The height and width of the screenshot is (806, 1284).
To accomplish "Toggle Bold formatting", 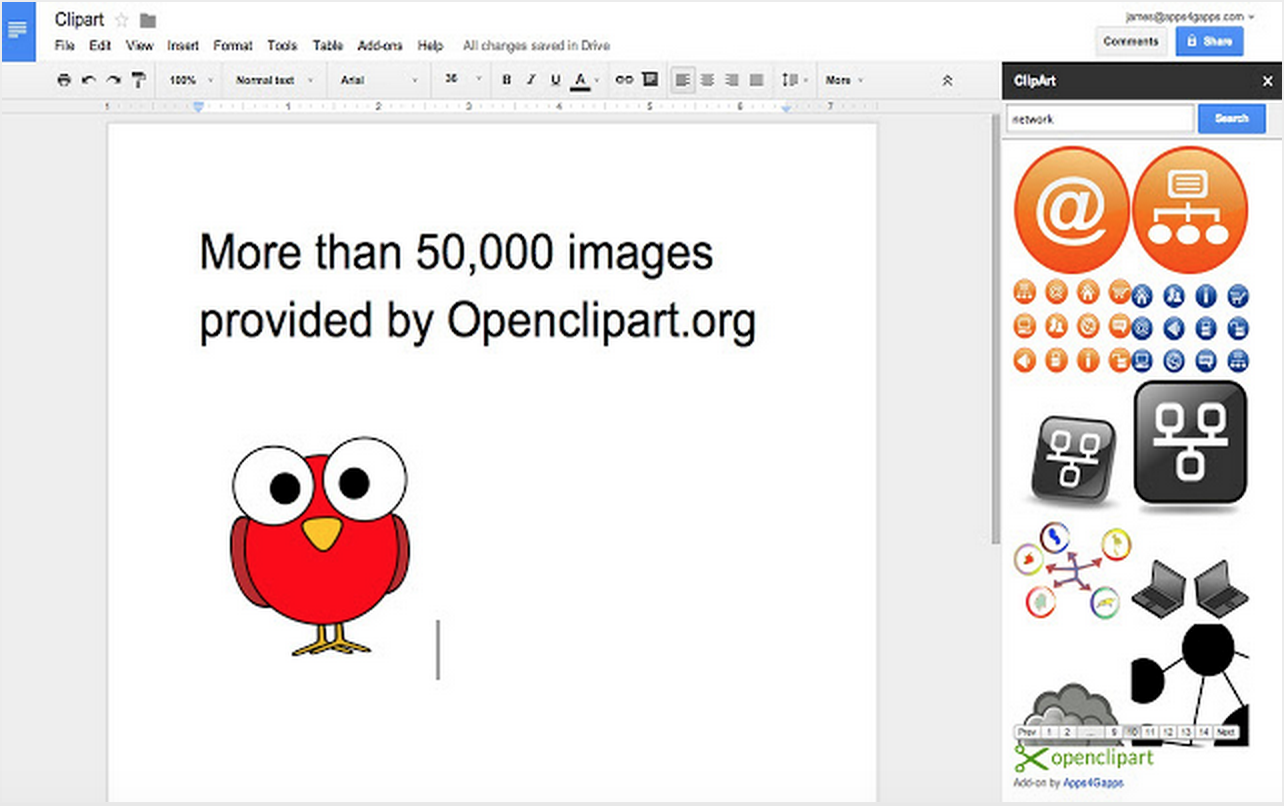I will click(x=506, y=80).
